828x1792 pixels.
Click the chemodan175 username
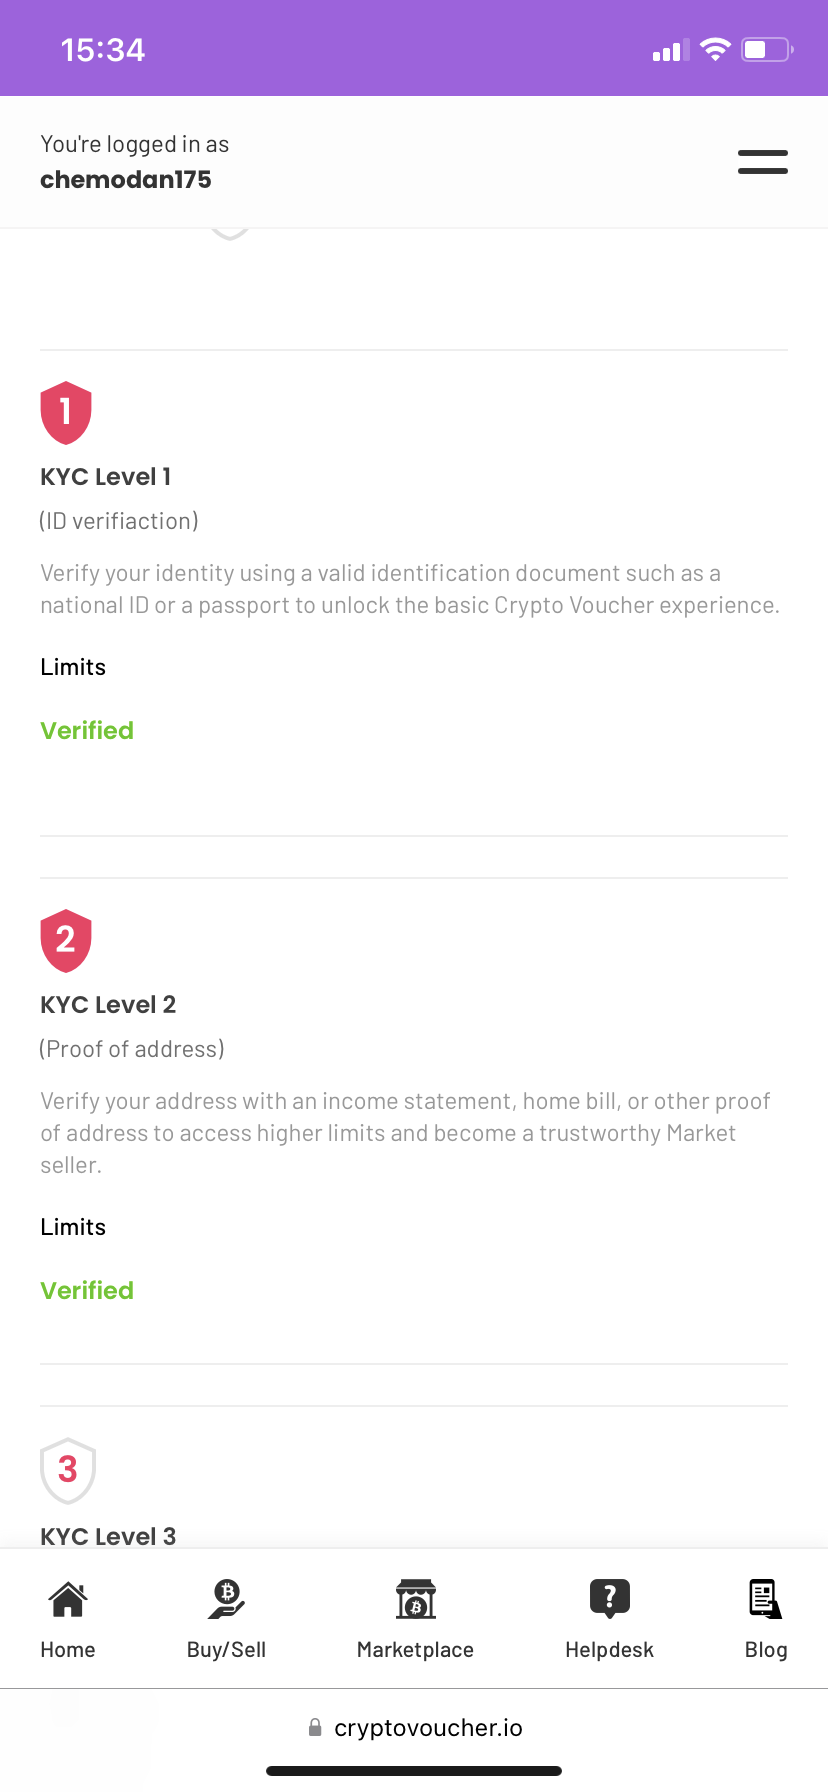126,180
